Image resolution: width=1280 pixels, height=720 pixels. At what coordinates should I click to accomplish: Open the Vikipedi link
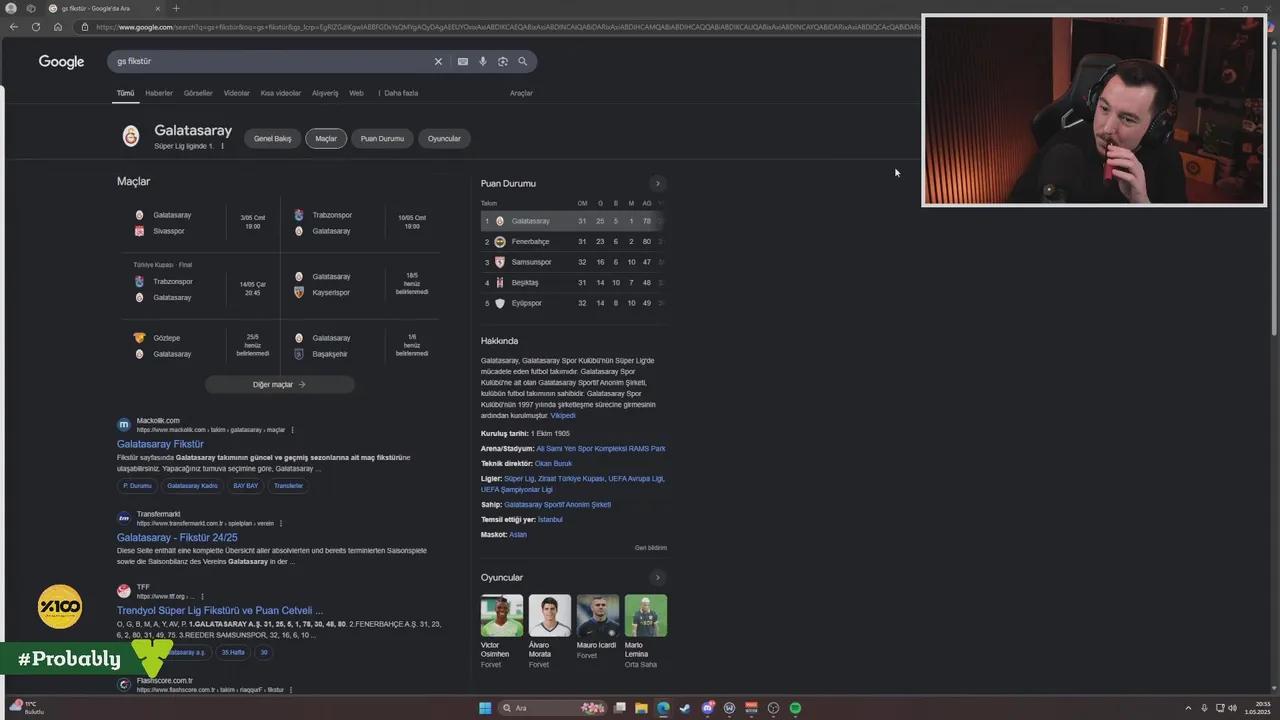[x=563, y=415]
